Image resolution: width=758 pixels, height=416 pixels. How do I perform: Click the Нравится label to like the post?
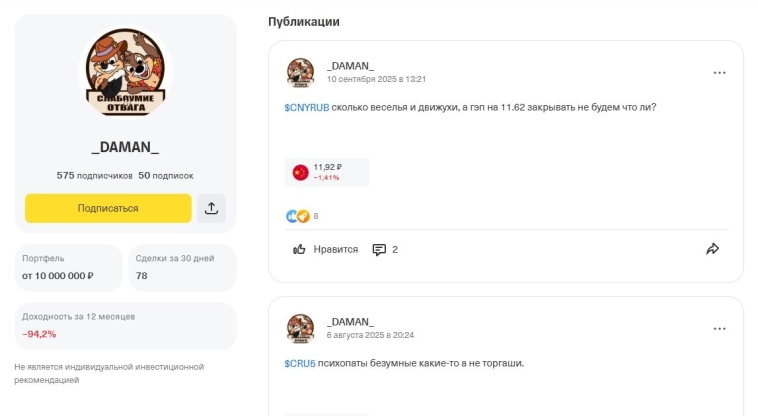click(x=335, y=249)
